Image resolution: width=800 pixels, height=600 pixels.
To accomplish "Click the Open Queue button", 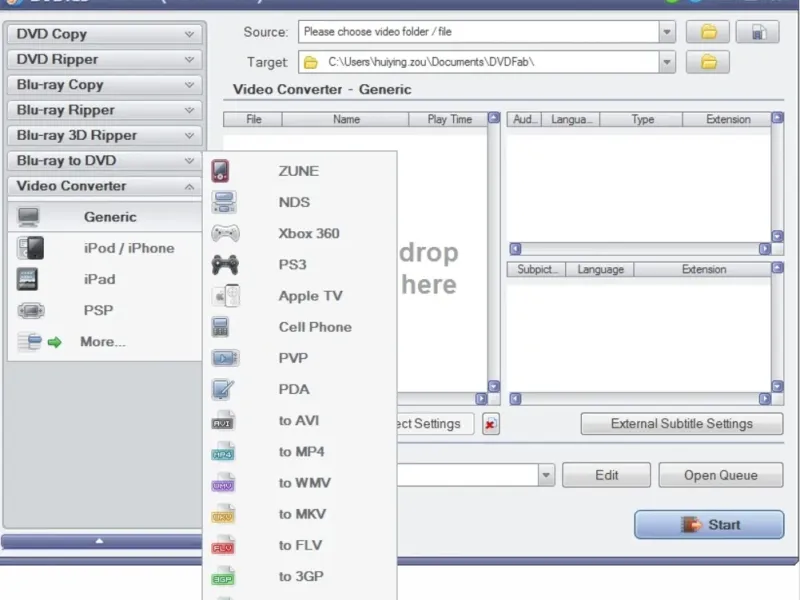I will pos(720,475).
